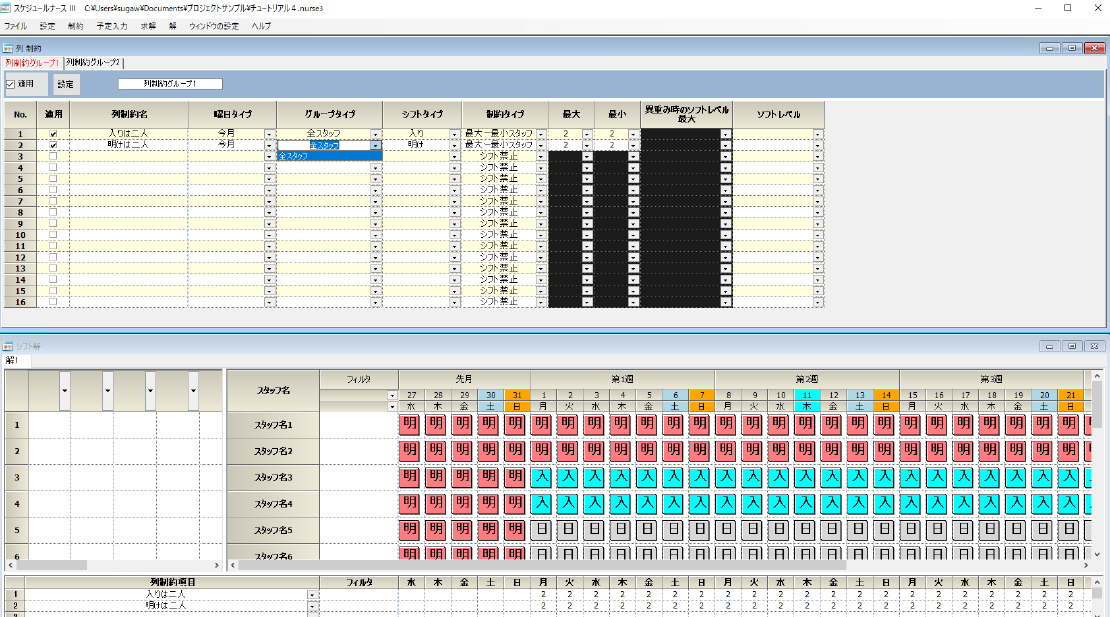Screen dimensions: 1110x617
Task: Open the ファイル menu
Action: pos(16,26)
